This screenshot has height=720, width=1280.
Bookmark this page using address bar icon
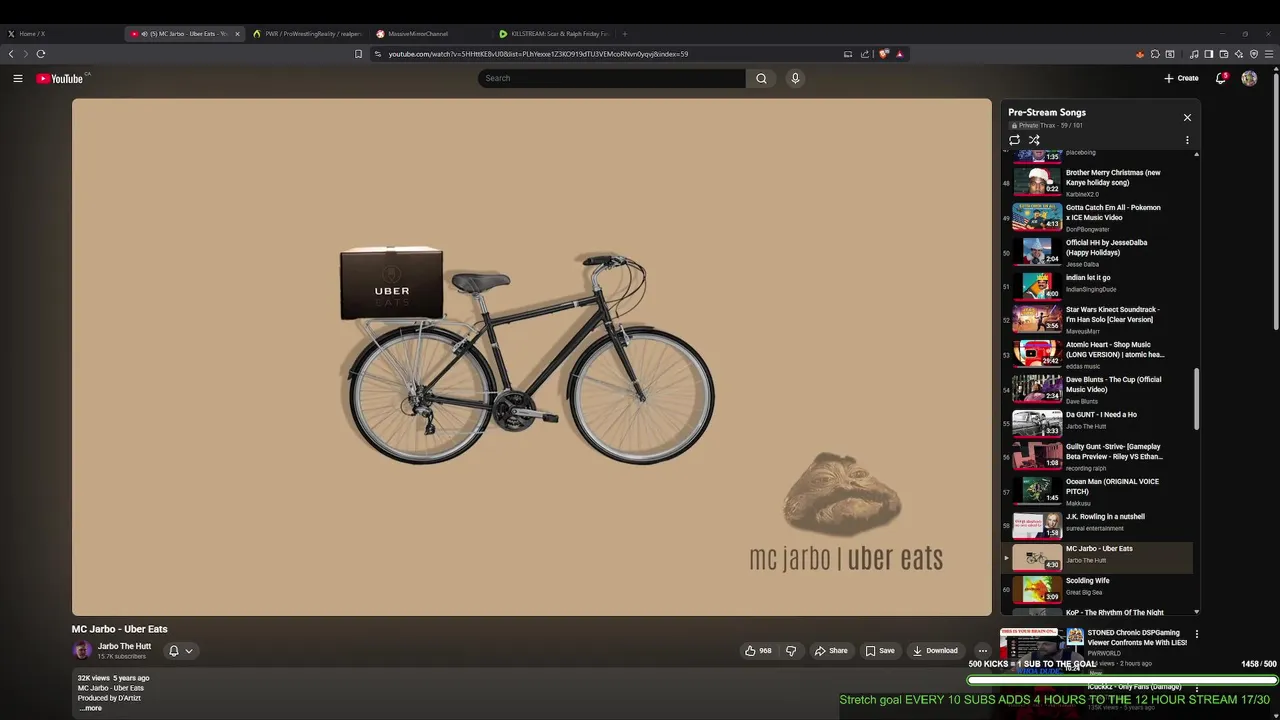click(x=358, y=54)
